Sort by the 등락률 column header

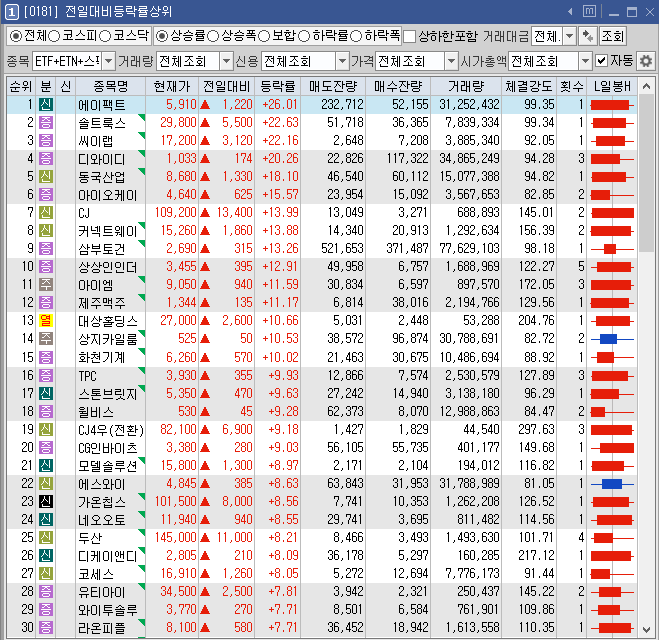coord(277,87)
